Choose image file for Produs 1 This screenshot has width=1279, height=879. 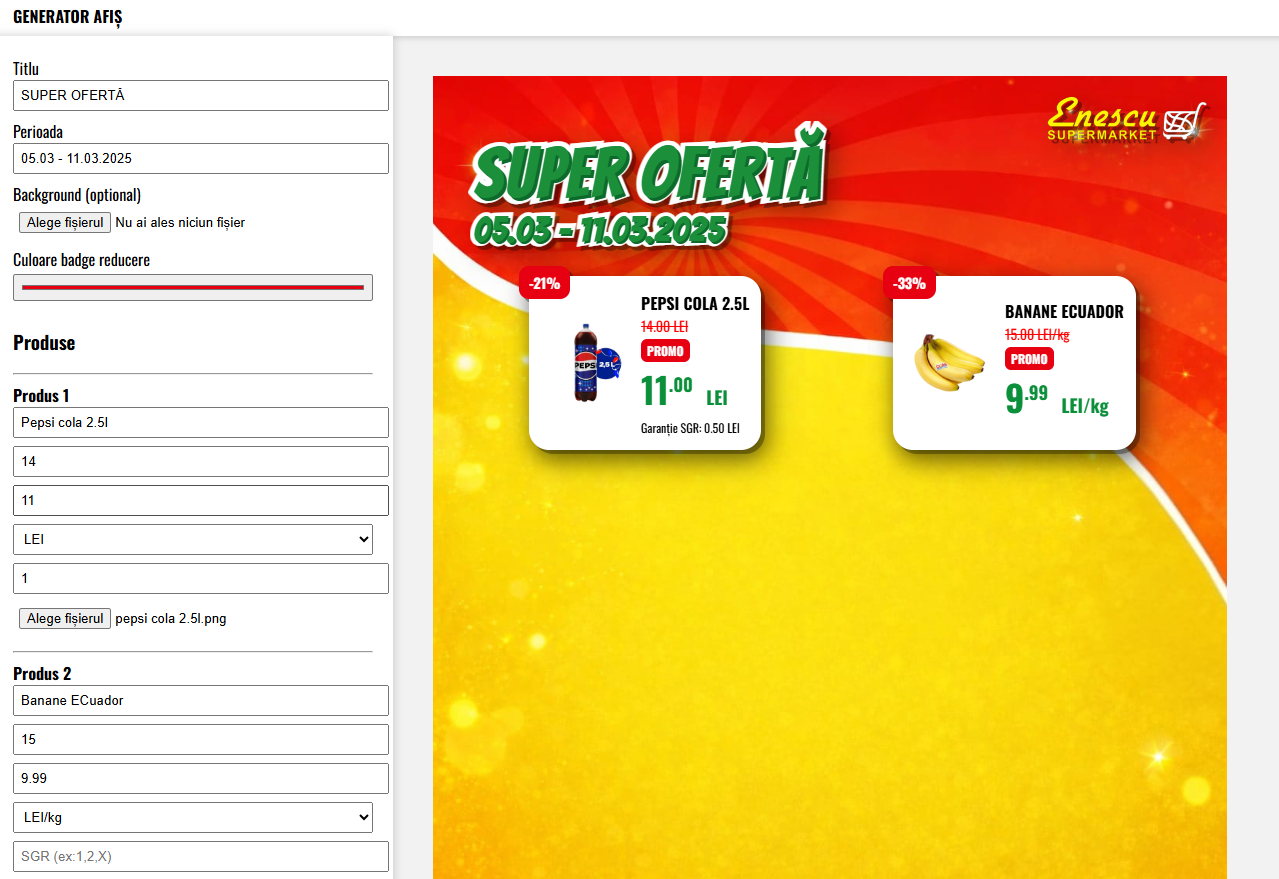pyautogui.click(x=65, y=619)
